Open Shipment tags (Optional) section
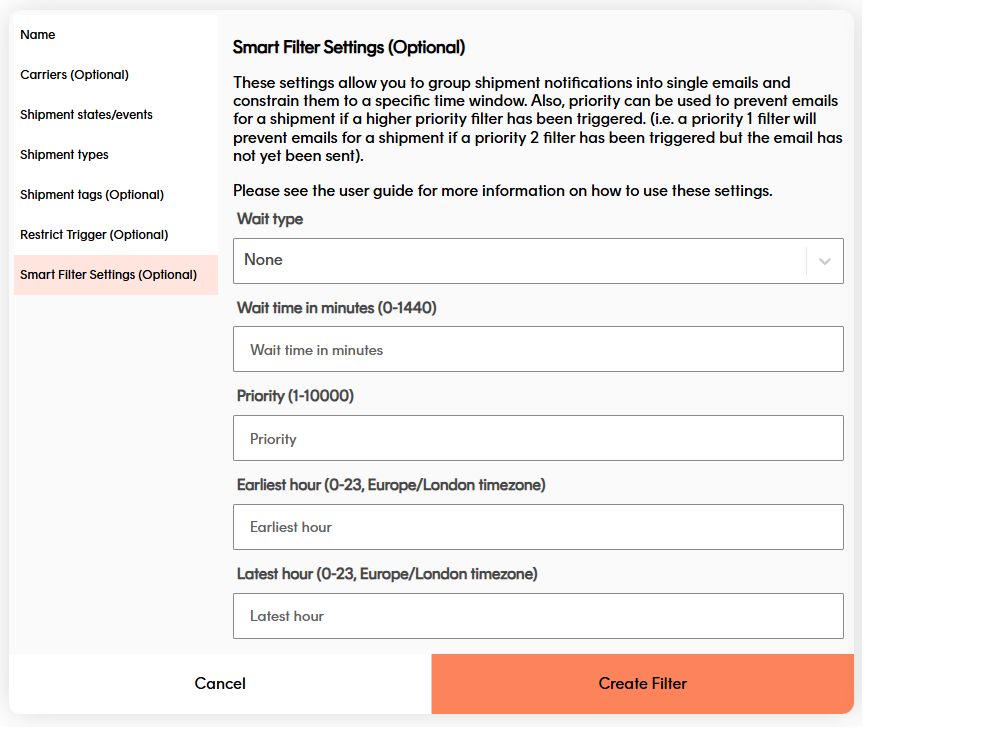986x731 pixels. pyautogui.click(x=92, y=195)
